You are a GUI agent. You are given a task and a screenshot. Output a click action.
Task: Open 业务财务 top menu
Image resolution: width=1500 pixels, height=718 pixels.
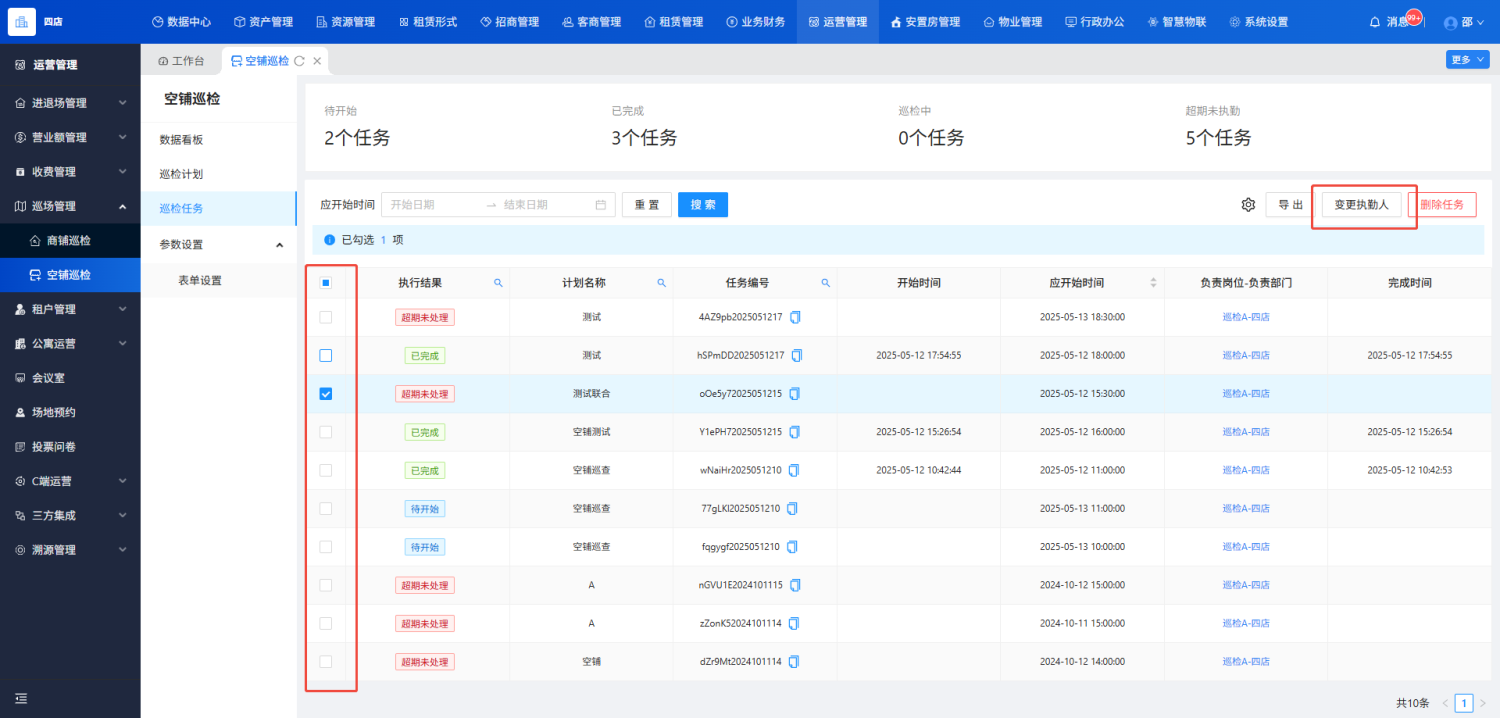755,22
